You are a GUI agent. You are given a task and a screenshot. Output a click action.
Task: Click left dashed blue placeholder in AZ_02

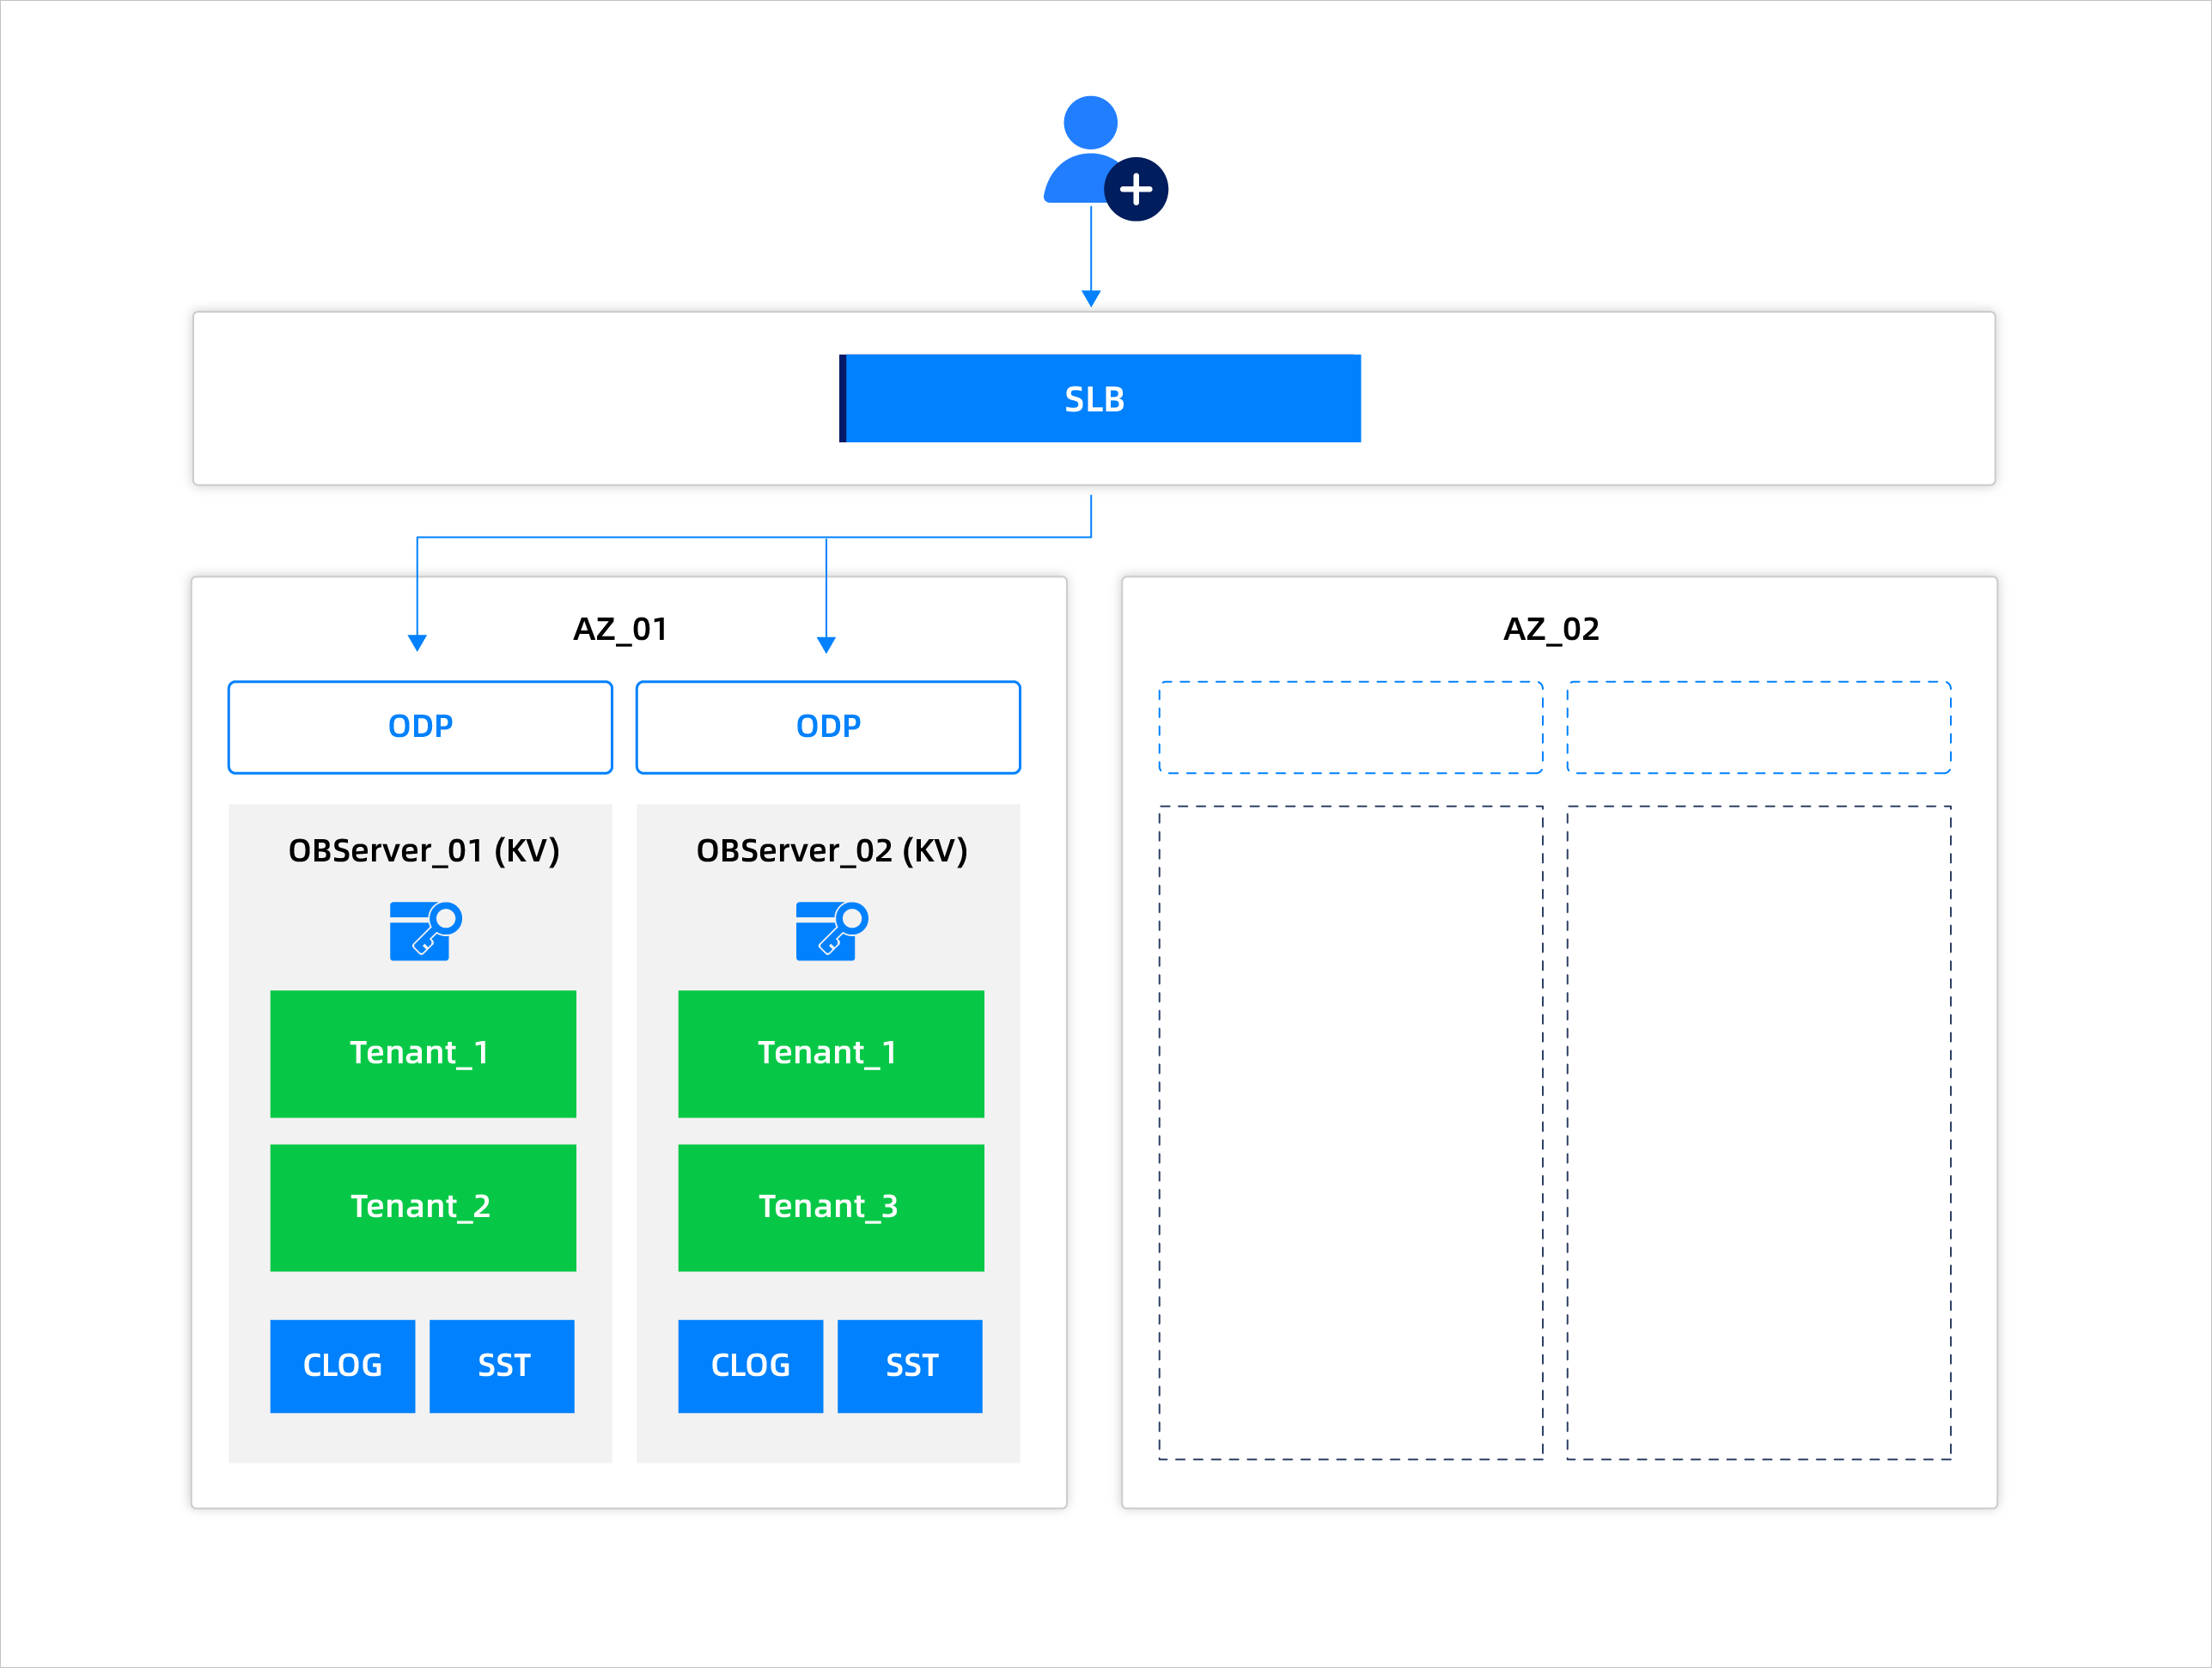(x=1350, y=727)
